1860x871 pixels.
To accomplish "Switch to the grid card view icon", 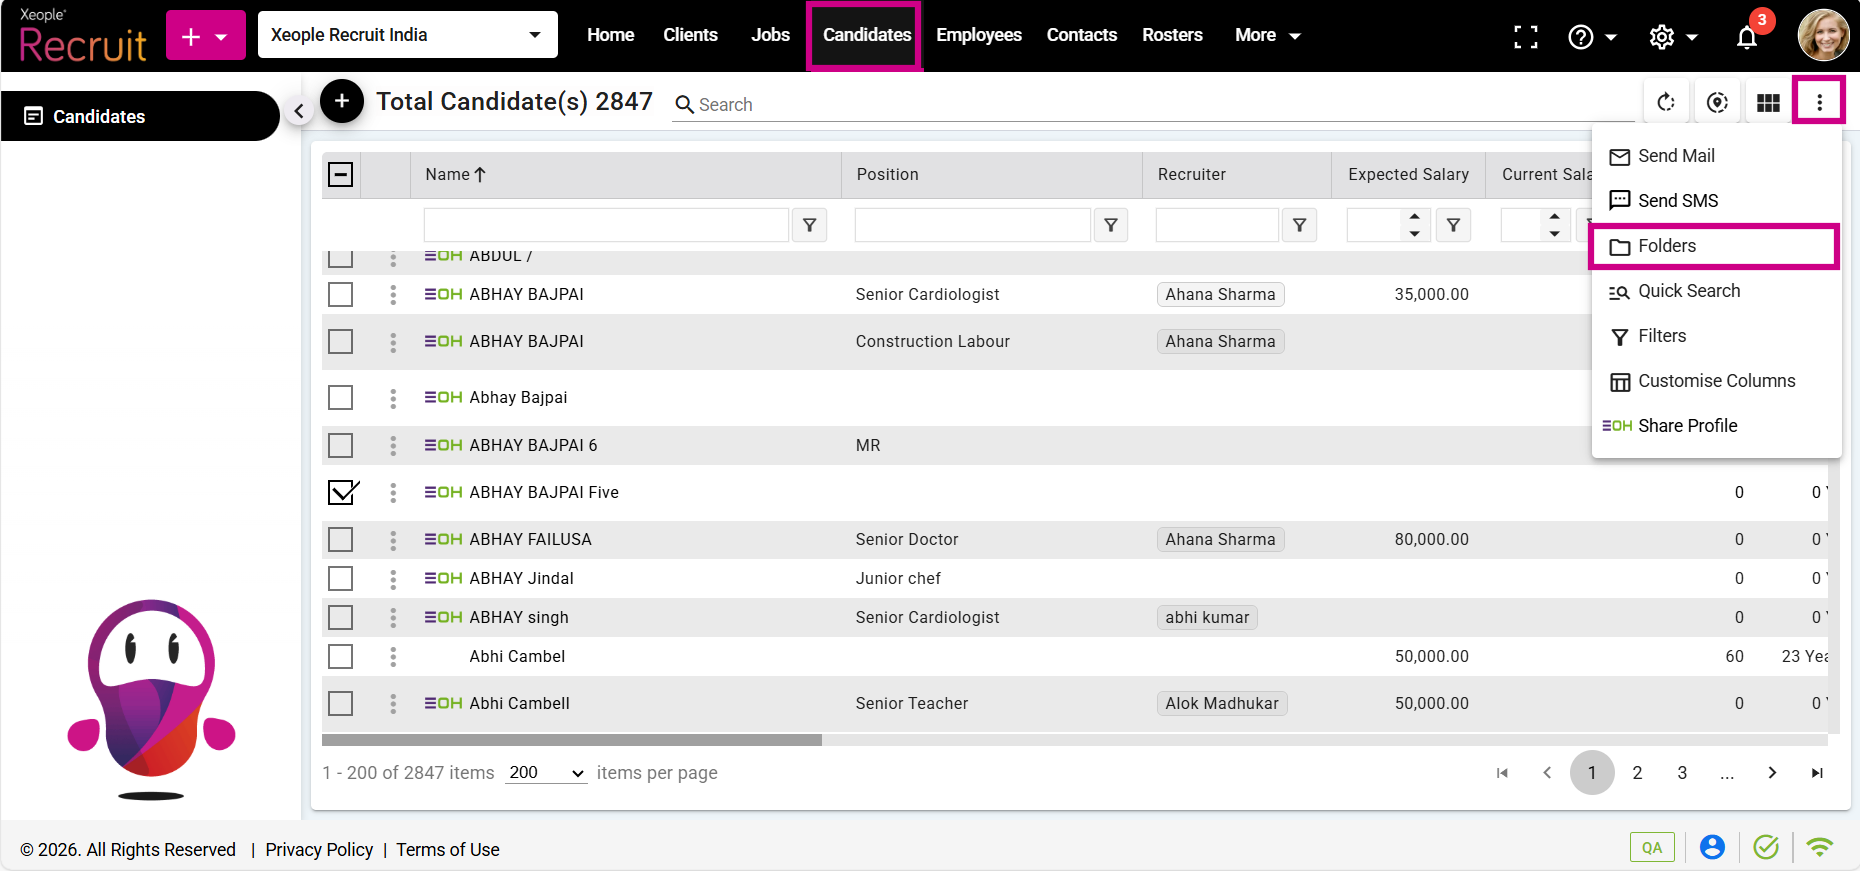I will click(1768, 102).
